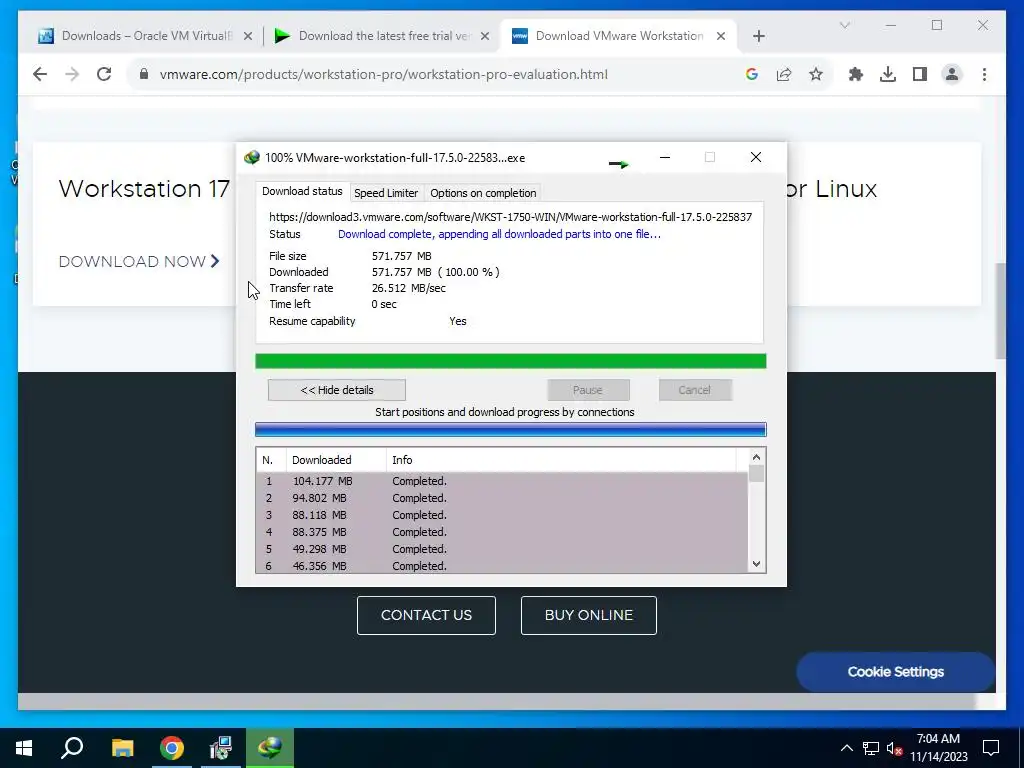Image resolution: width=1024 pixels, height=768 pixels.
Task: Select connection row 88.375 MB
Action: coord(502,532)
